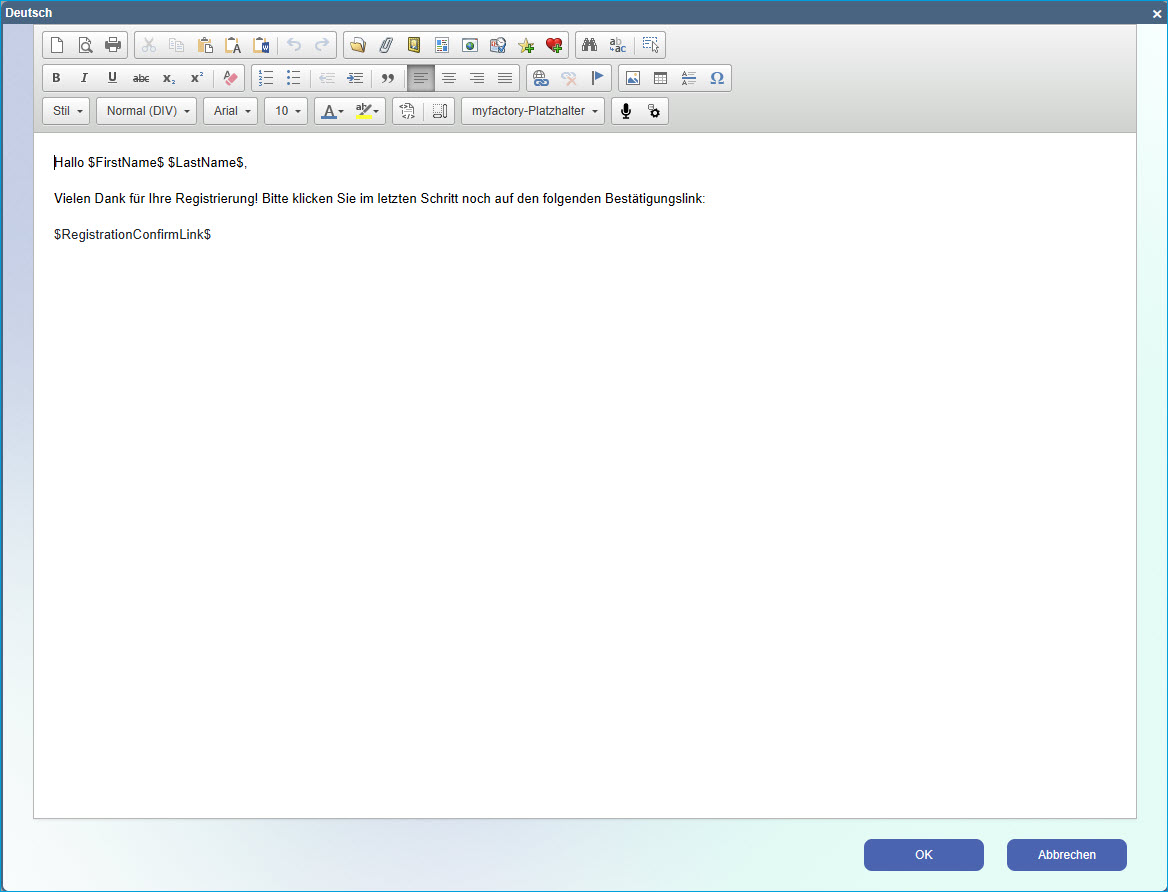The width and height of the screenshot is (1168, 892).
Task: Align text left
Action: coord(421,78)
